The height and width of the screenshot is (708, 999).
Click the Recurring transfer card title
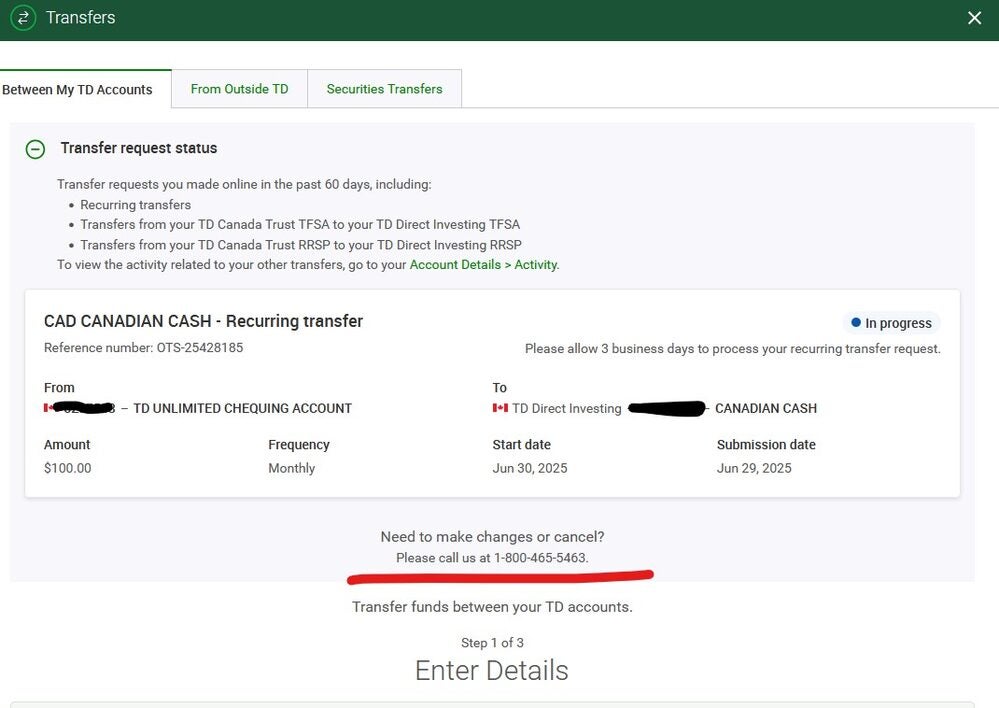pyautogui.click(x=203, y=321)
